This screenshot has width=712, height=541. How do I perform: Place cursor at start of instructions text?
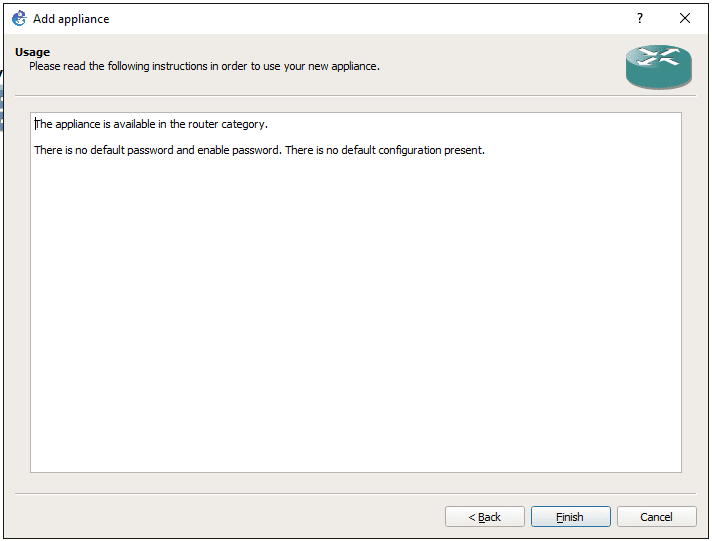[x=35, y=124]
